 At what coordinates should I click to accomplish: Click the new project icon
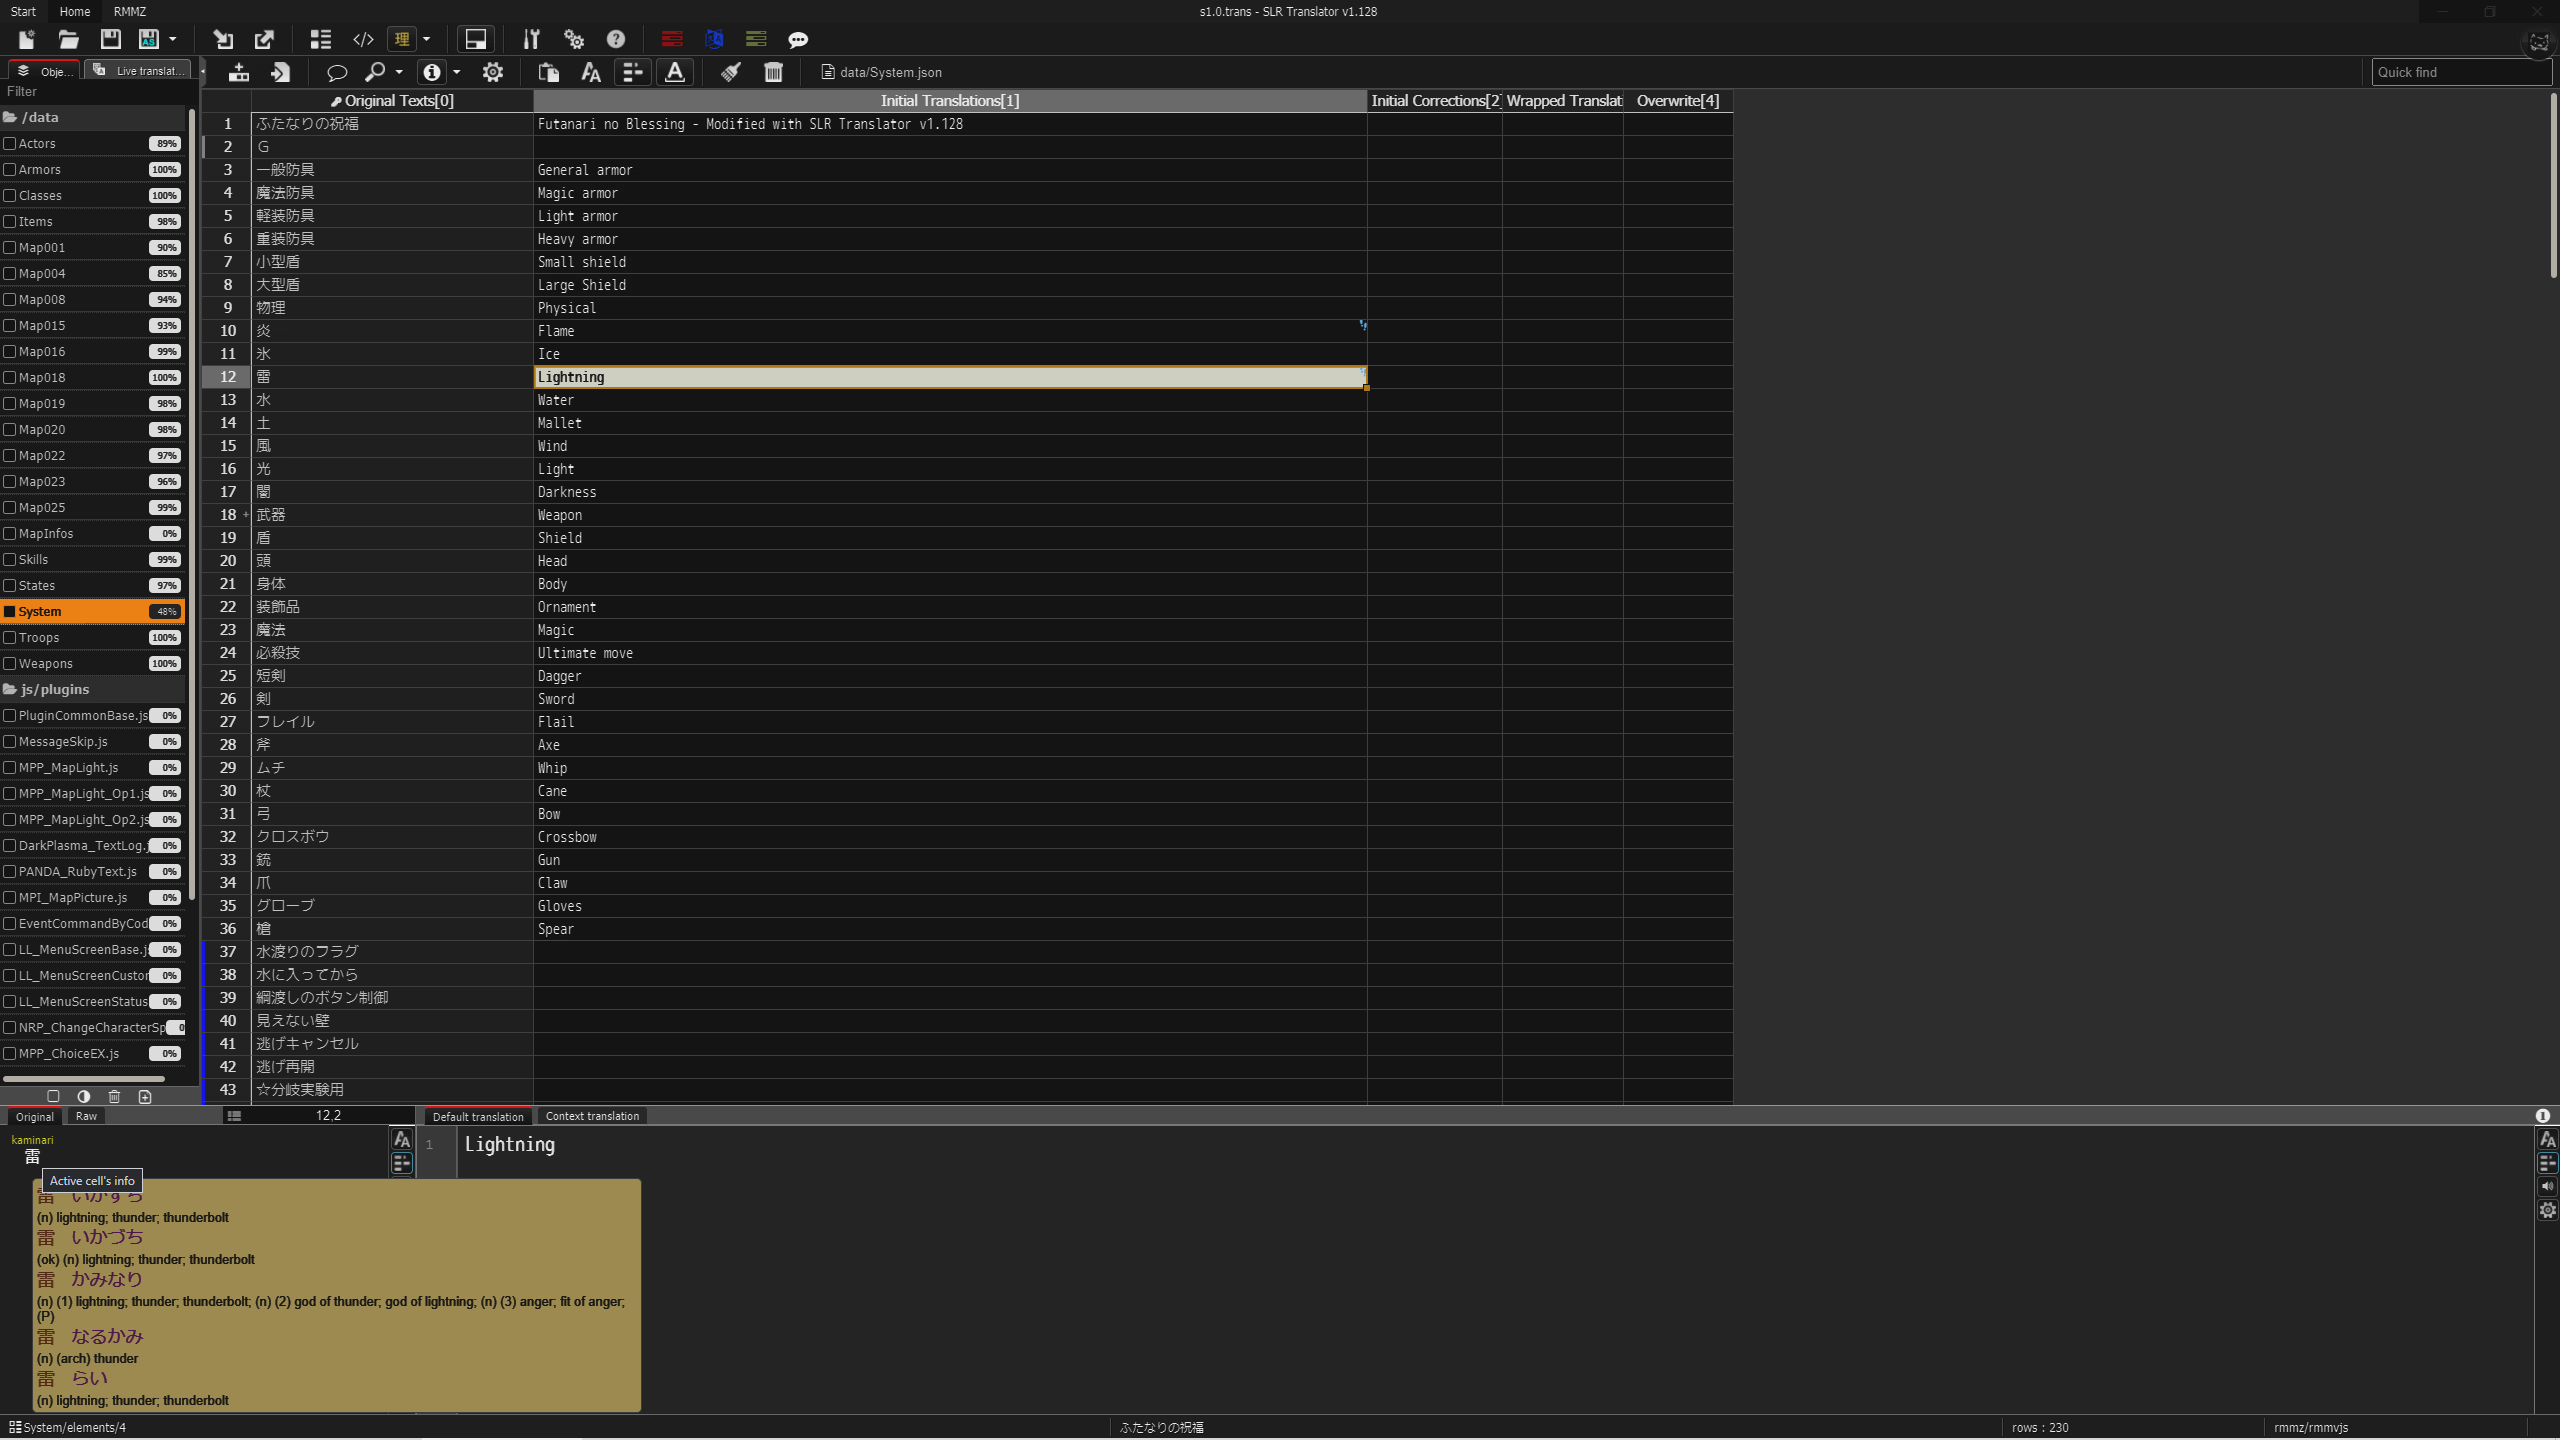(26, 39)
